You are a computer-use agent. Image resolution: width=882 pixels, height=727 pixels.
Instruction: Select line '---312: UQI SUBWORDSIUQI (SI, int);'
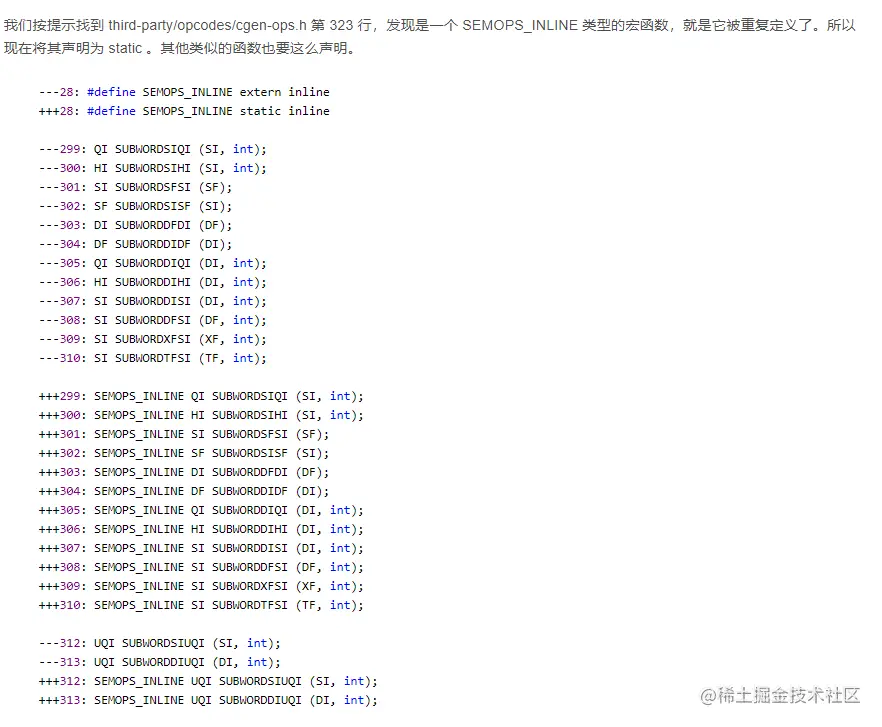coord(159,643)
